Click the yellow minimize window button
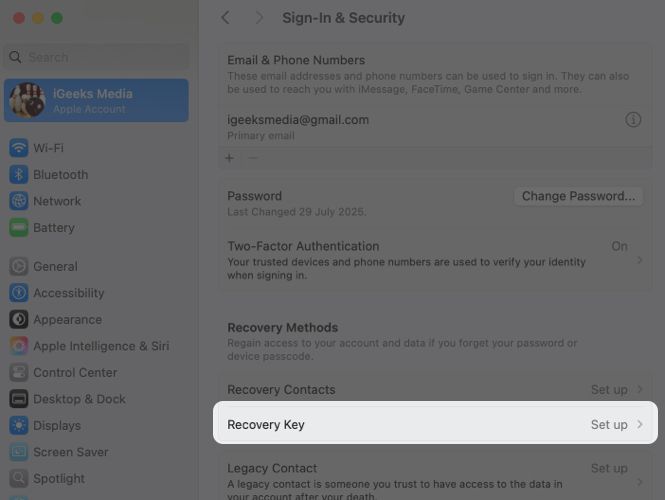The image size is (665, 500). pyautogui.click(x=38, y=18)
